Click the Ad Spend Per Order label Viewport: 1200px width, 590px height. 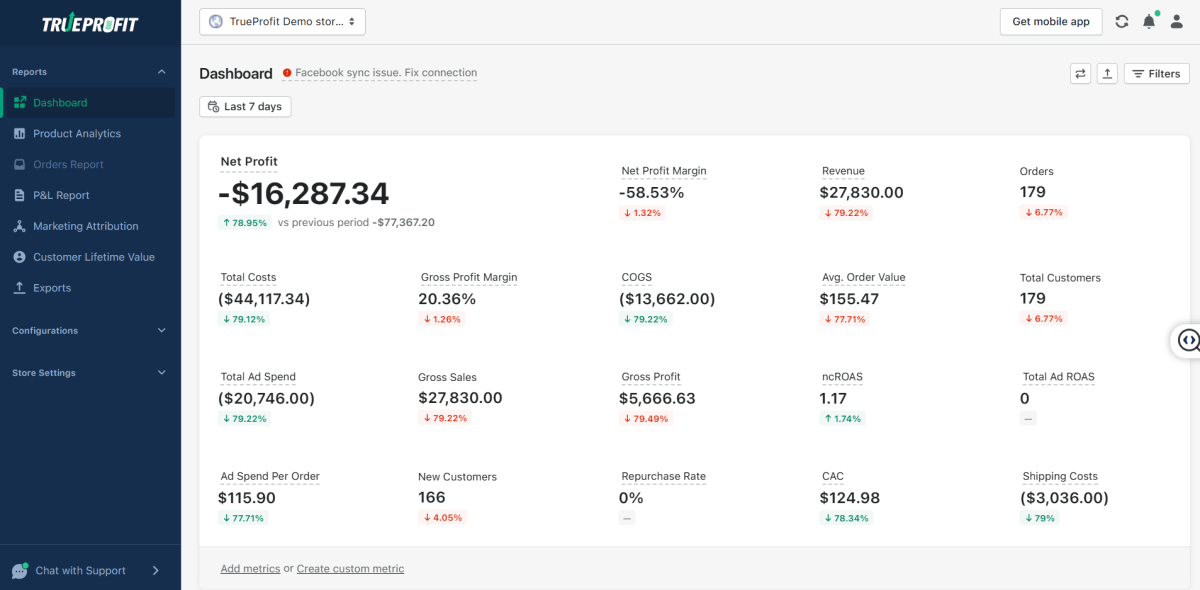click(270, 476)
